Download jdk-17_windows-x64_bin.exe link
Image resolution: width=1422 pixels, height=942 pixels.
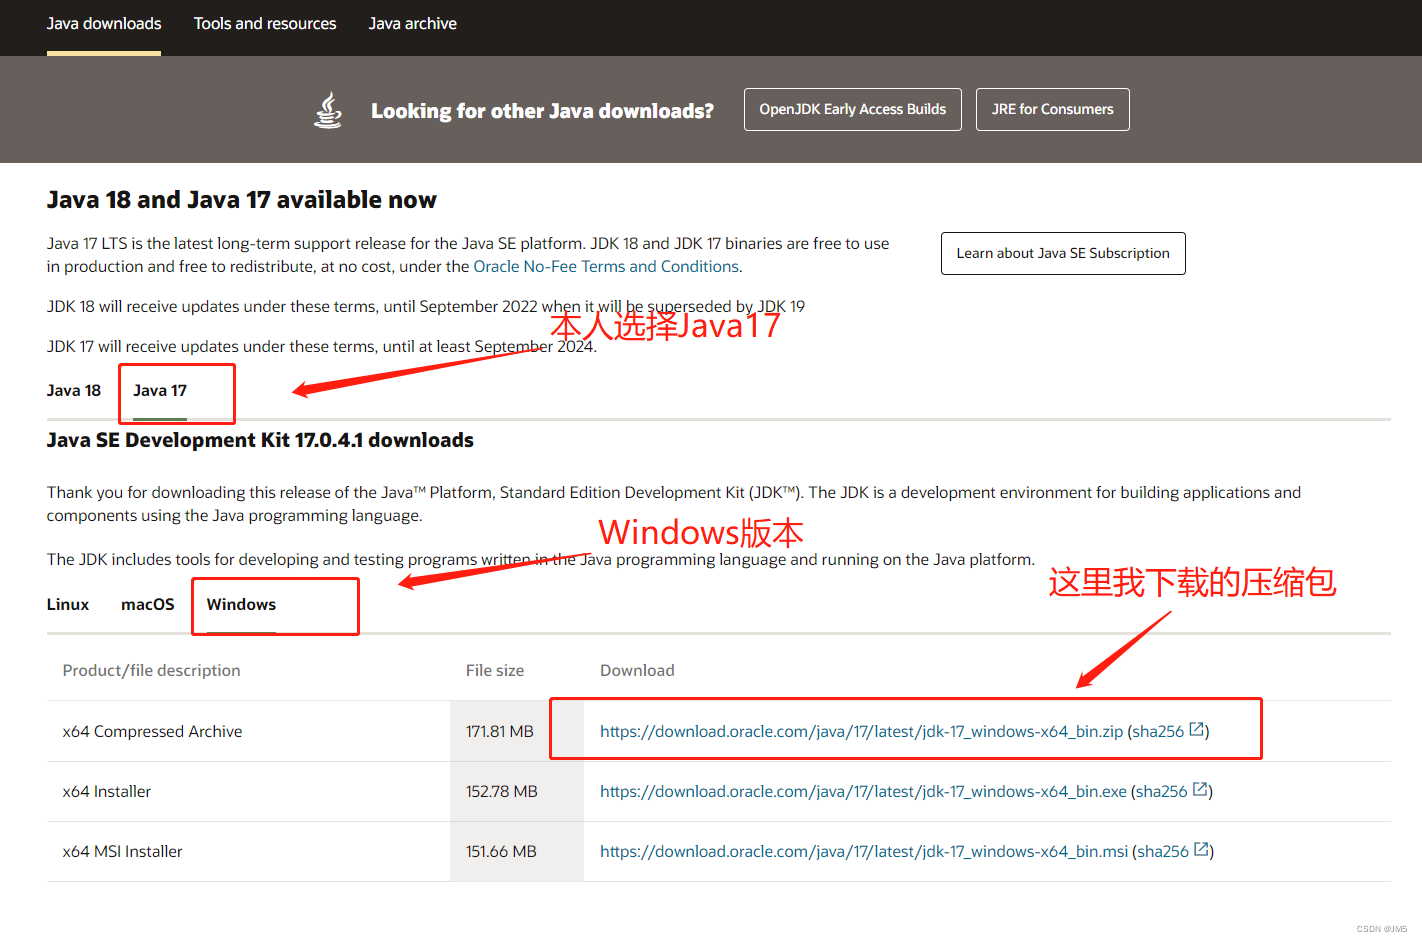(863, 792)
